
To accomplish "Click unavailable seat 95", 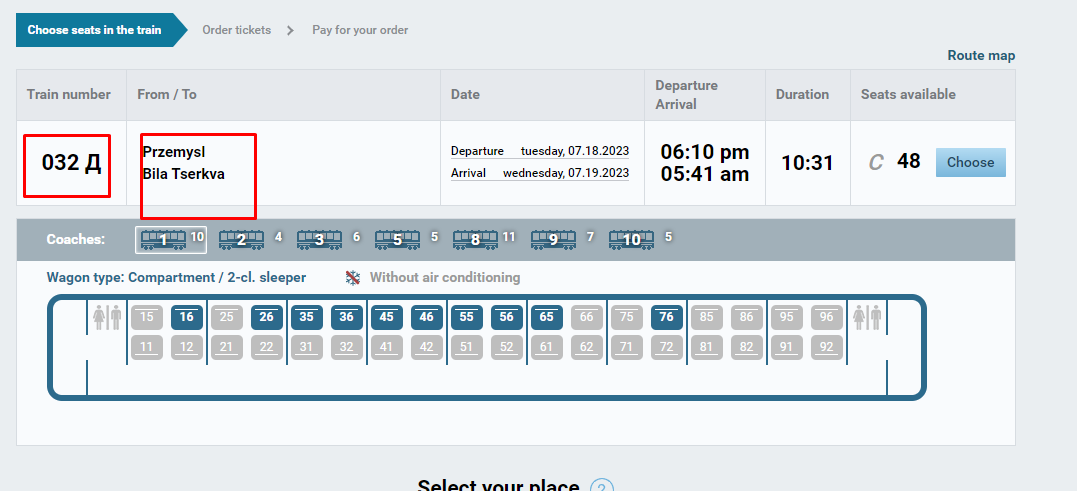I will coord(787,317).
